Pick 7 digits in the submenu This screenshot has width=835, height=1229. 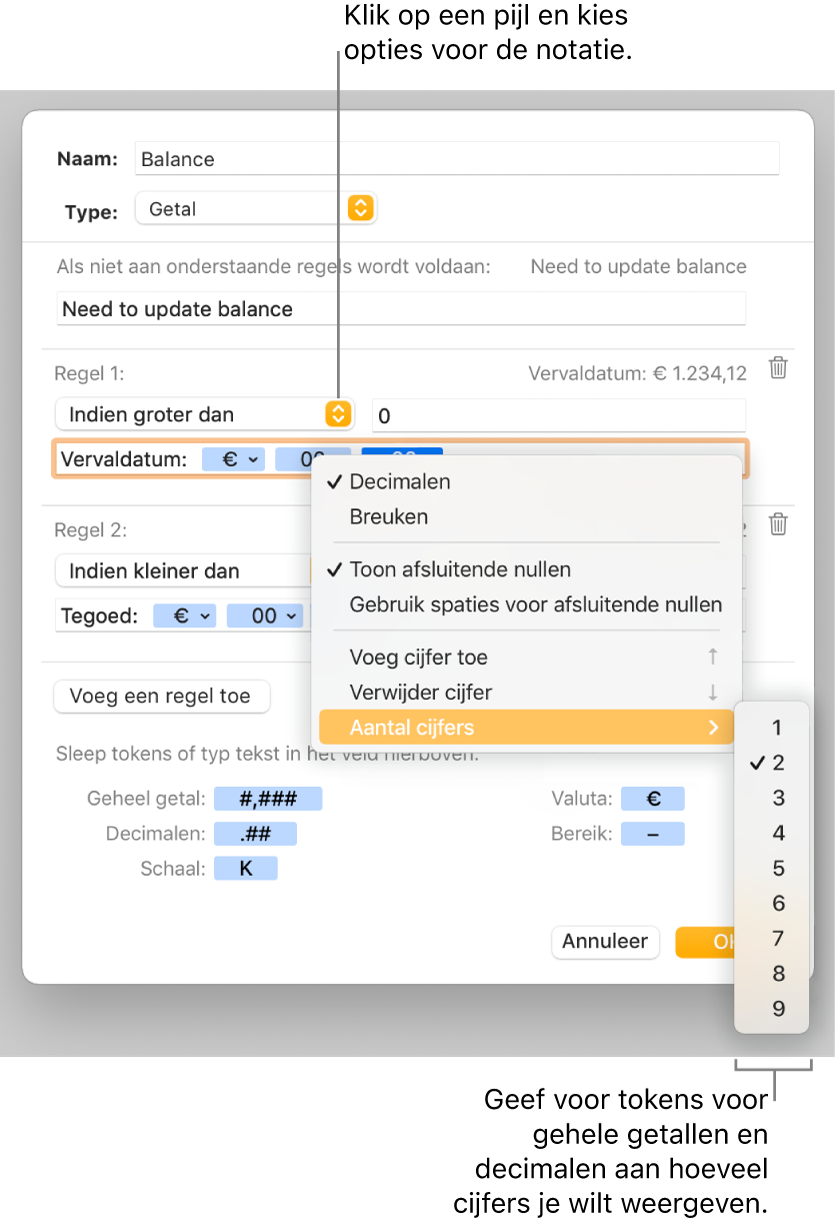777,938
